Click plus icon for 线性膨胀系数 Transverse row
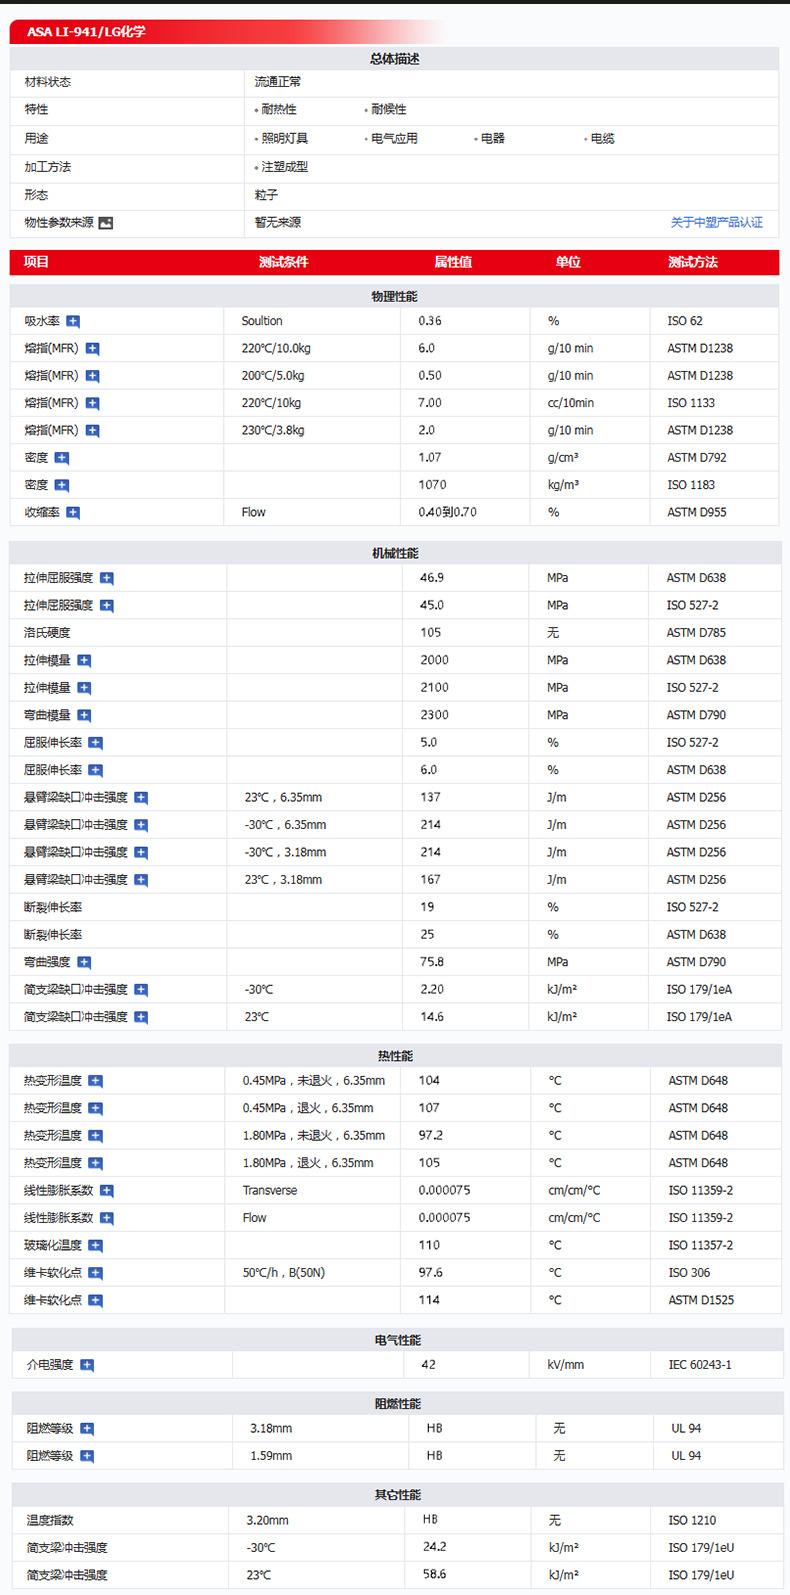Screen dimensions: 790x1595 pyautogui.click(x=107, y=1191)
